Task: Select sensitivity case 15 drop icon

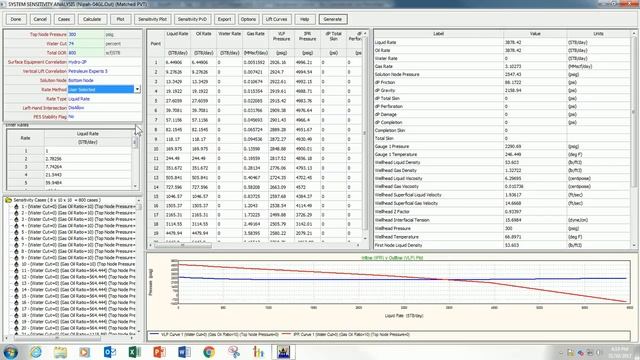Action: pyautogui.click(x=16, y=296)
